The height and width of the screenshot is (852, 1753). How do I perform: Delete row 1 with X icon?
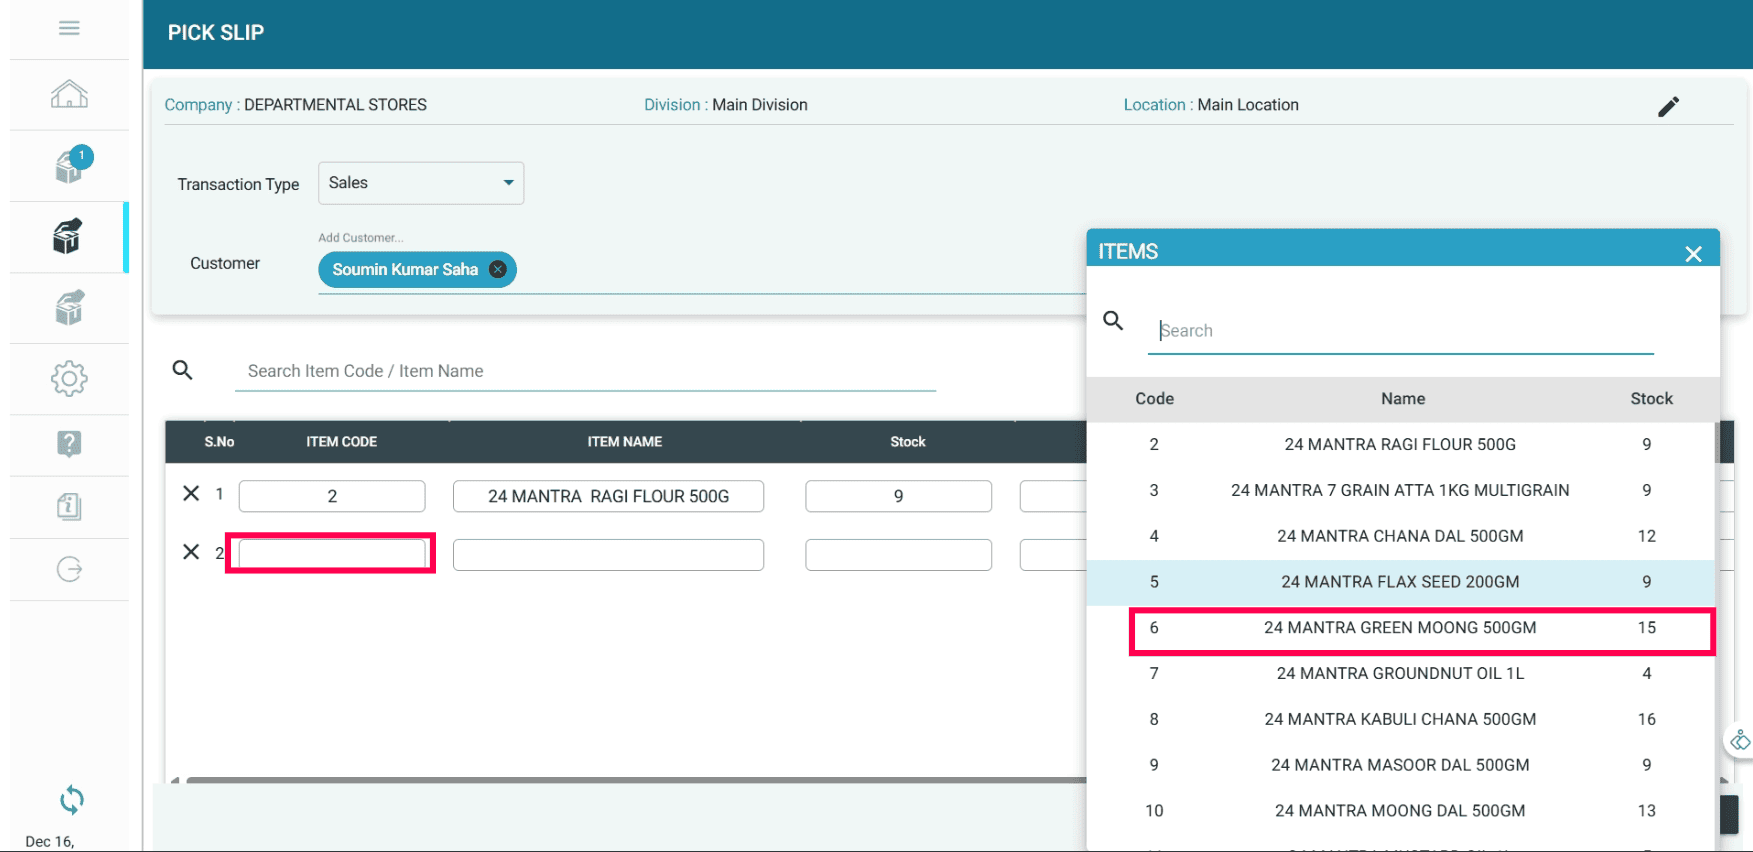point(191,494)
